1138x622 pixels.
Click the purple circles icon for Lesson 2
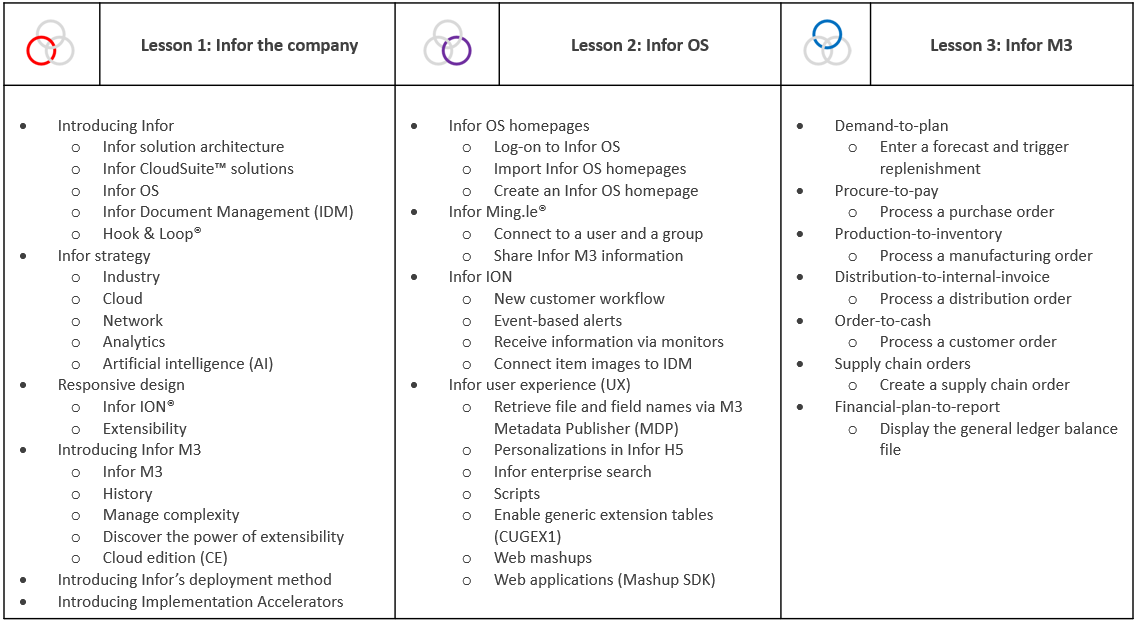[447, 44]
